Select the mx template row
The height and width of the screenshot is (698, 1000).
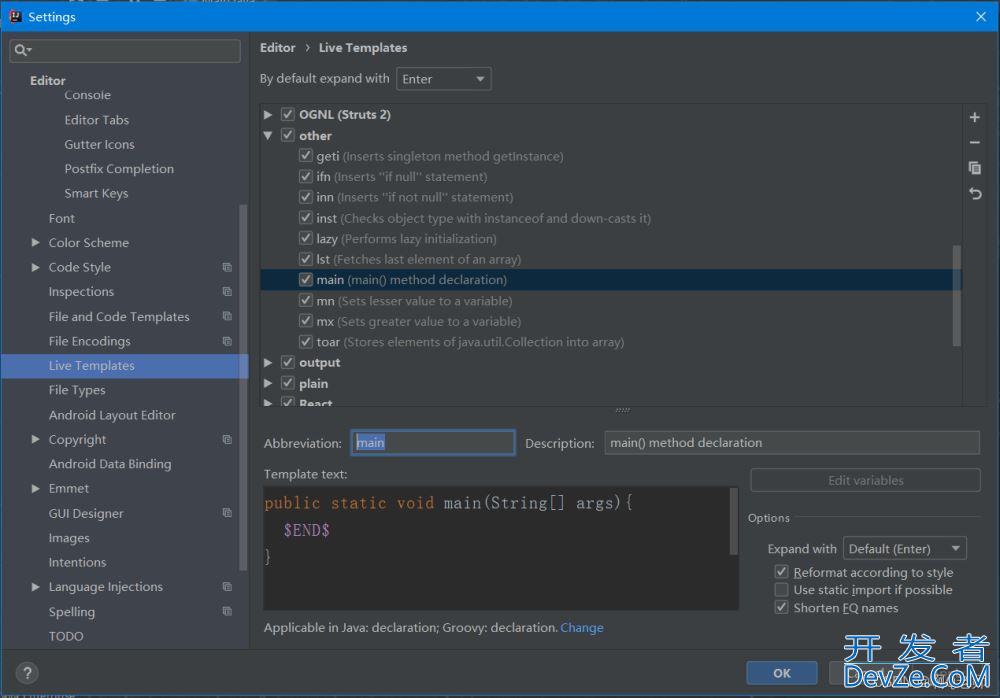tap(610, 321)
